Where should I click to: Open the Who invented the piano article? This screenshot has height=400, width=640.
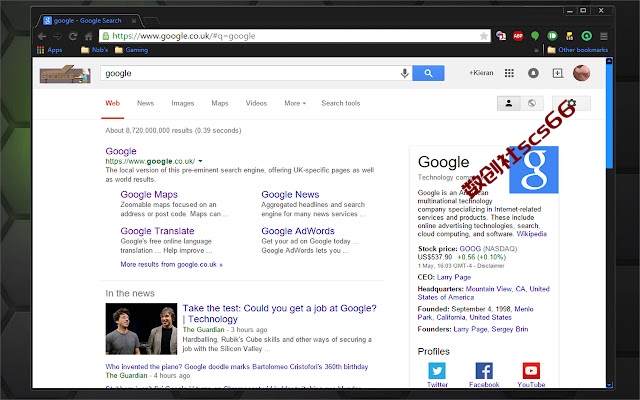237,367
